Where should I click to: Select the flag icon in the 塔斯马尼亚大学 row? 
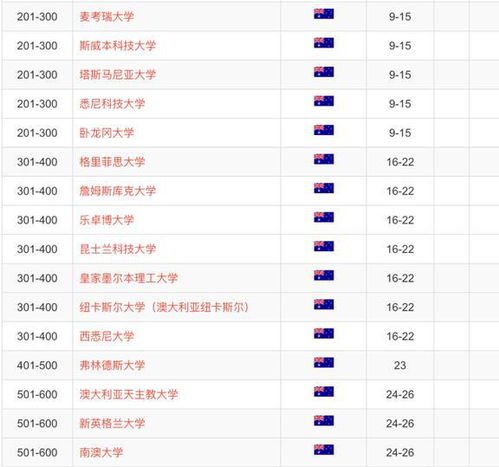(x=324, y=72)
